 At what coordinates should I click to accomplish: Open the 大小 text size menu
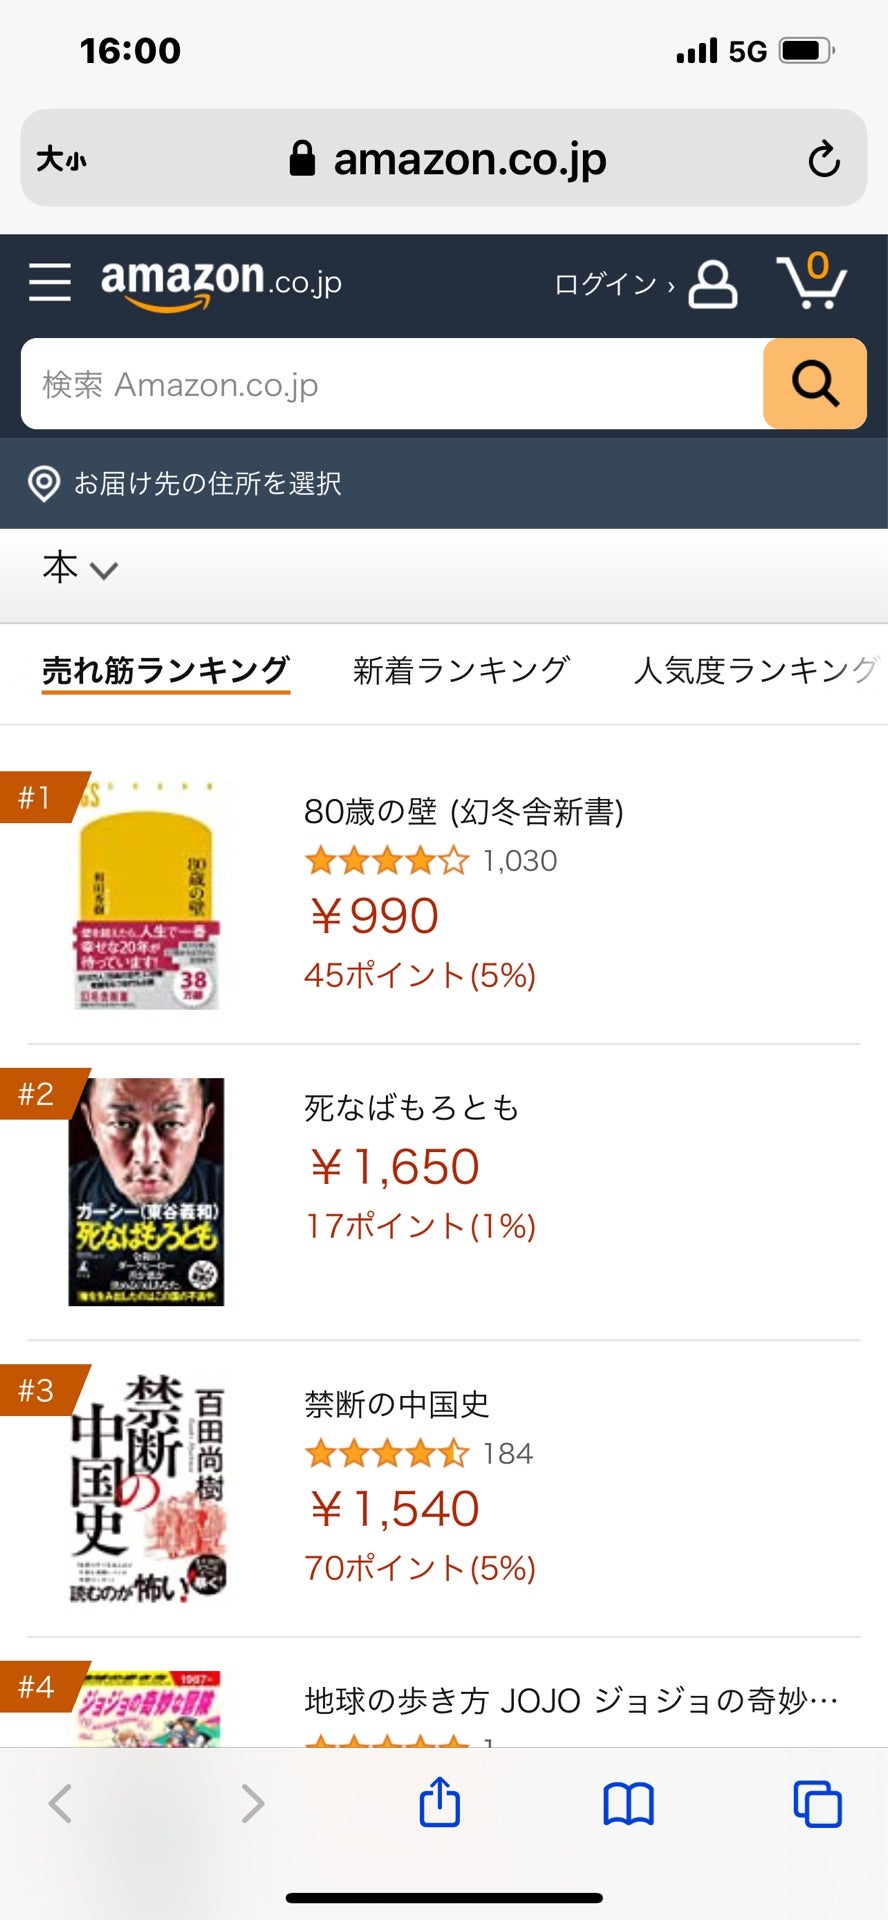pos(62,159)
